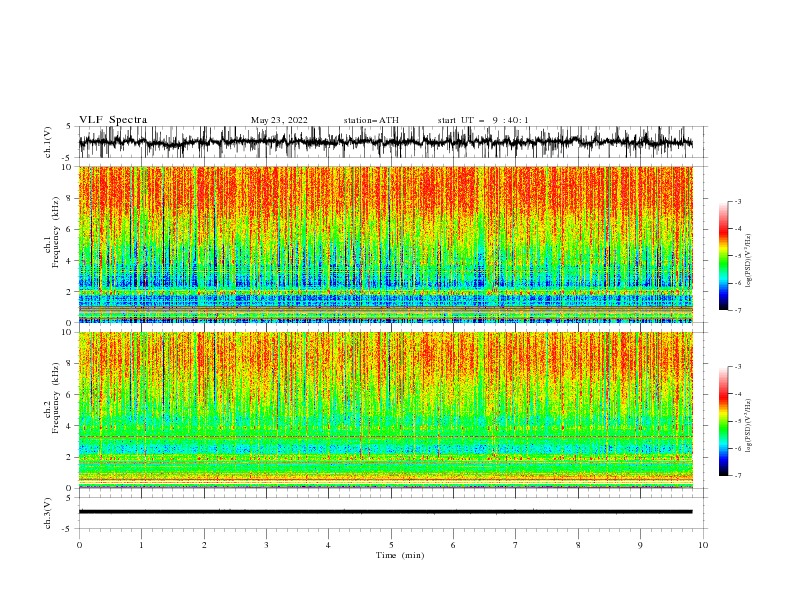Click the ch.3 waveform trace panel
792x612 pixels.
[392, 513]
